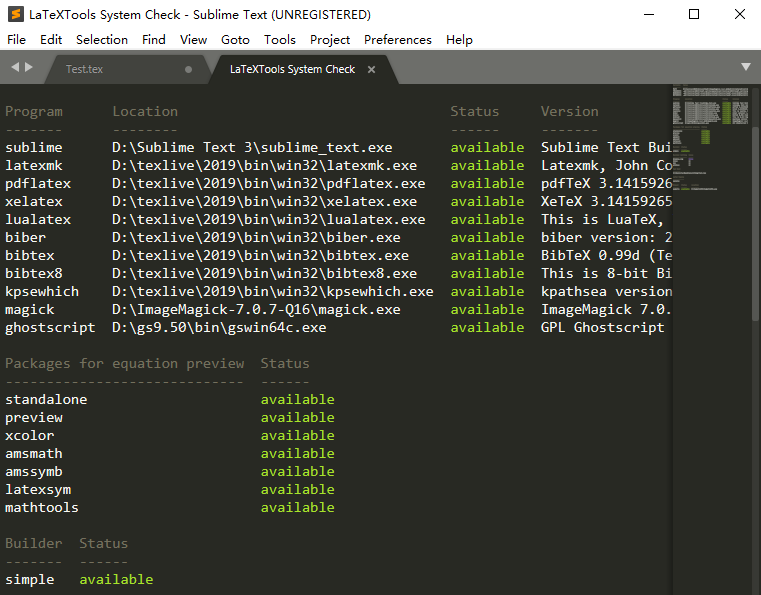Click the vertical scrollbar thumb

(755, 223)
